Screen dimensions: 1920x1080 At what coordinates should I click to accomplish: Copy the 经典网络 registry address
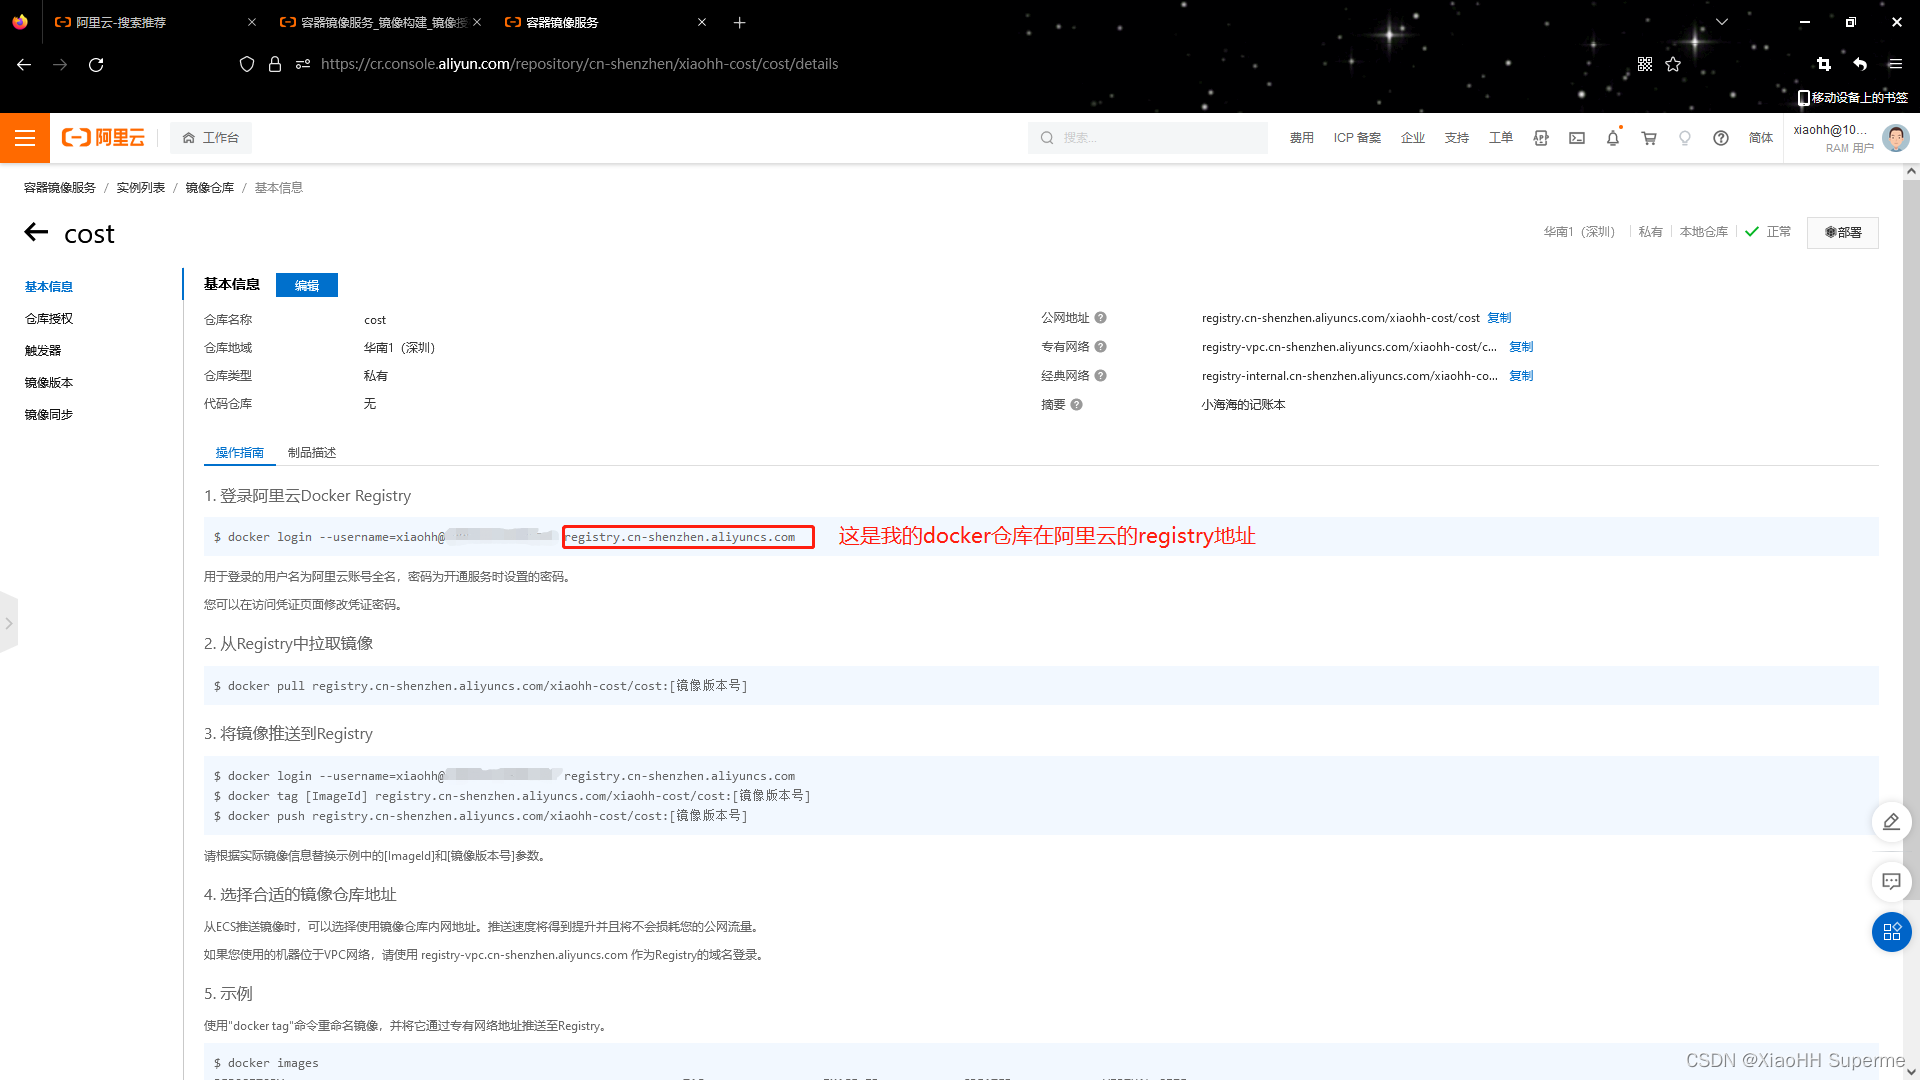point(1521,376)
